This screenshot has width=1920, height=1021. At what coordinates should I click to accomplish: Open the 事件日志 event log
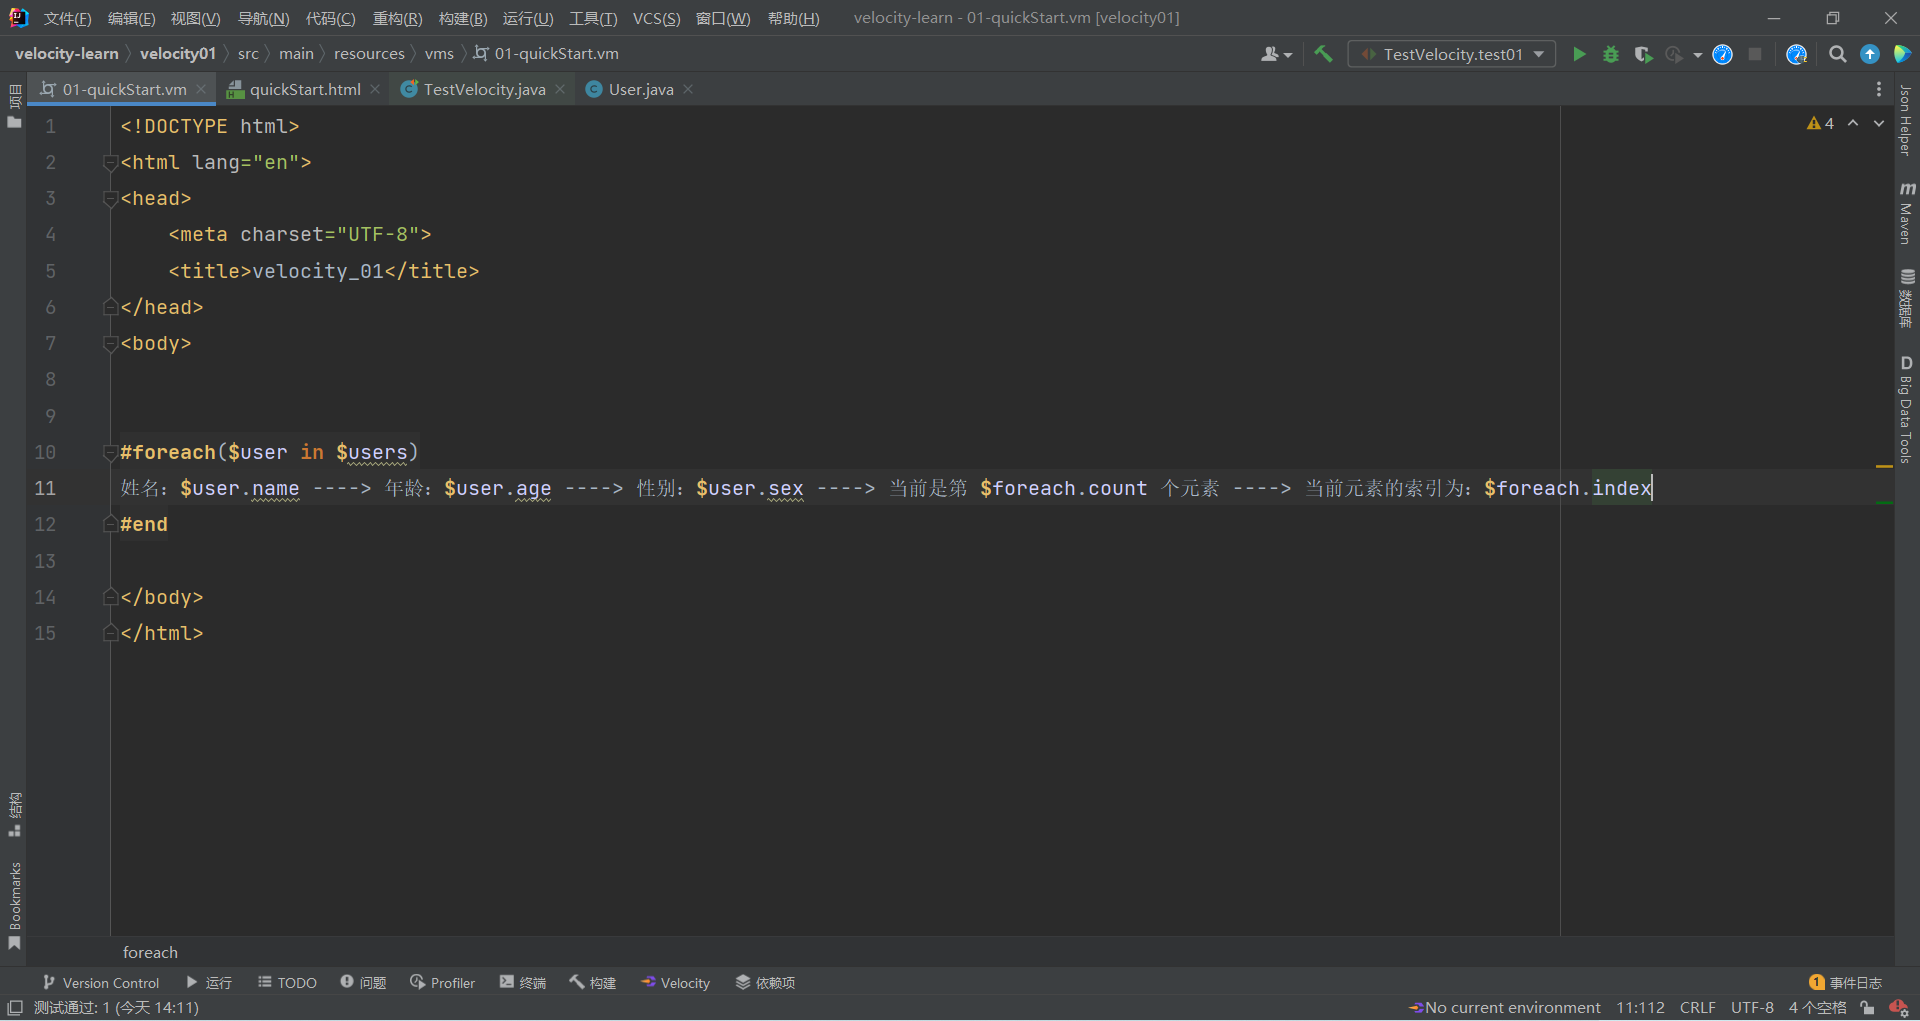click(1846, 983)
